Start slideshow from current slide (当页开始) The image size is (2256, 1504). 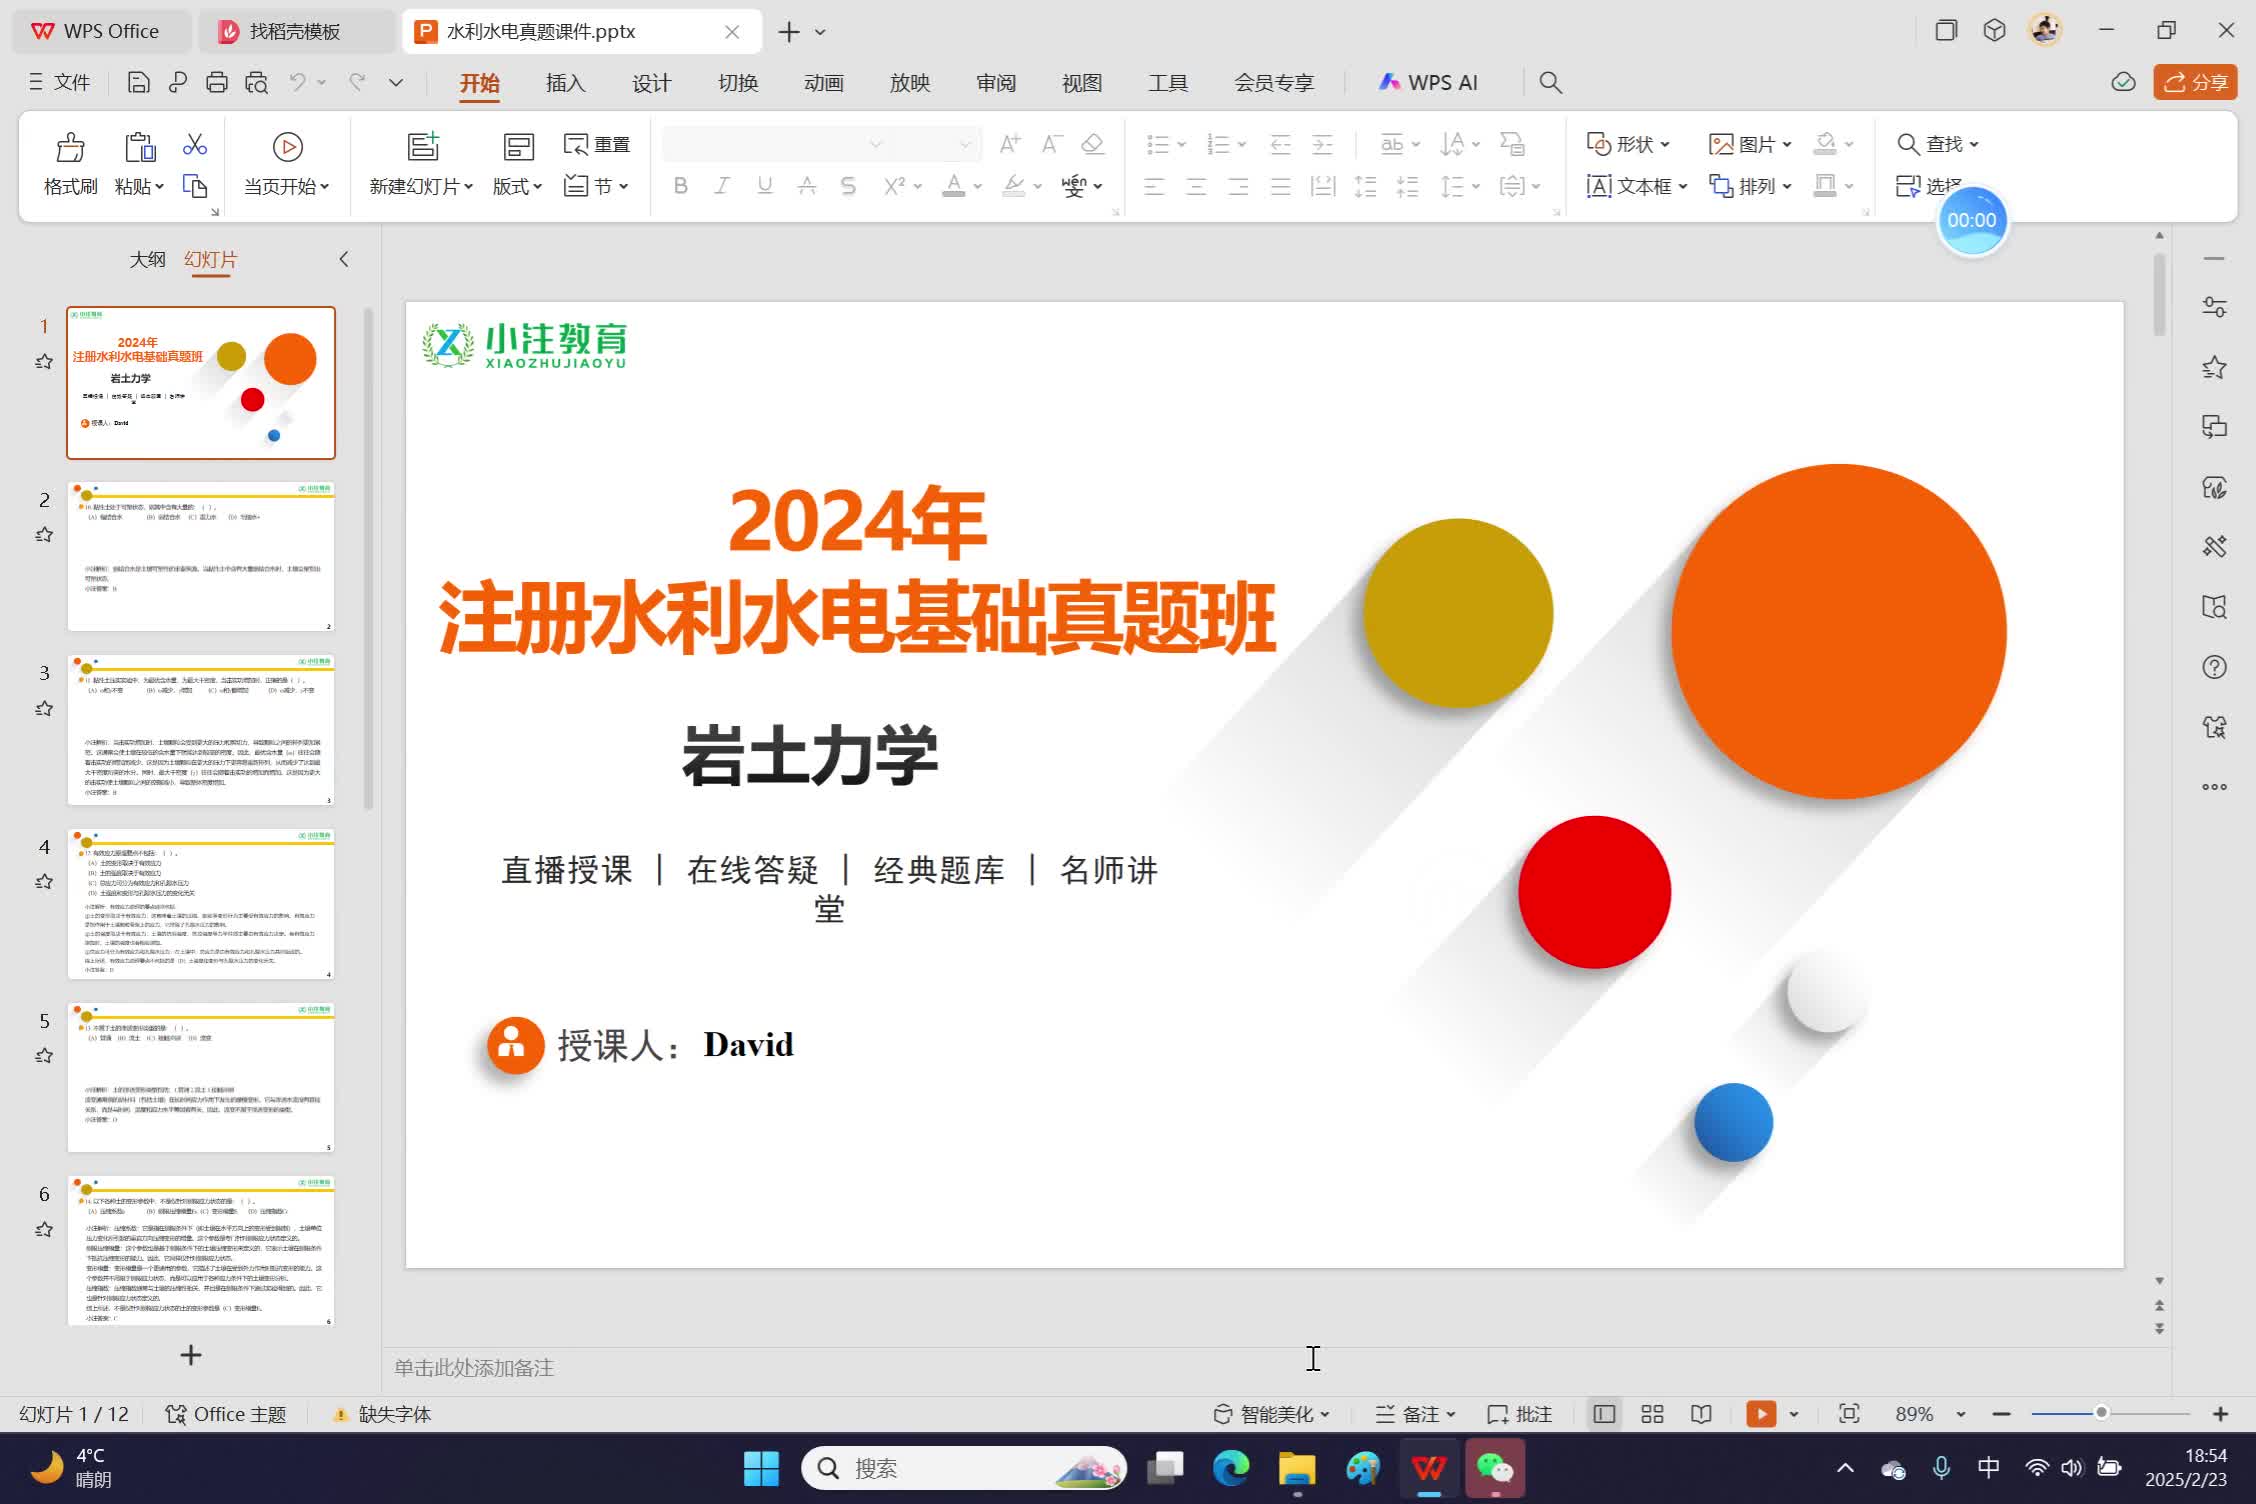coord(287,148)
